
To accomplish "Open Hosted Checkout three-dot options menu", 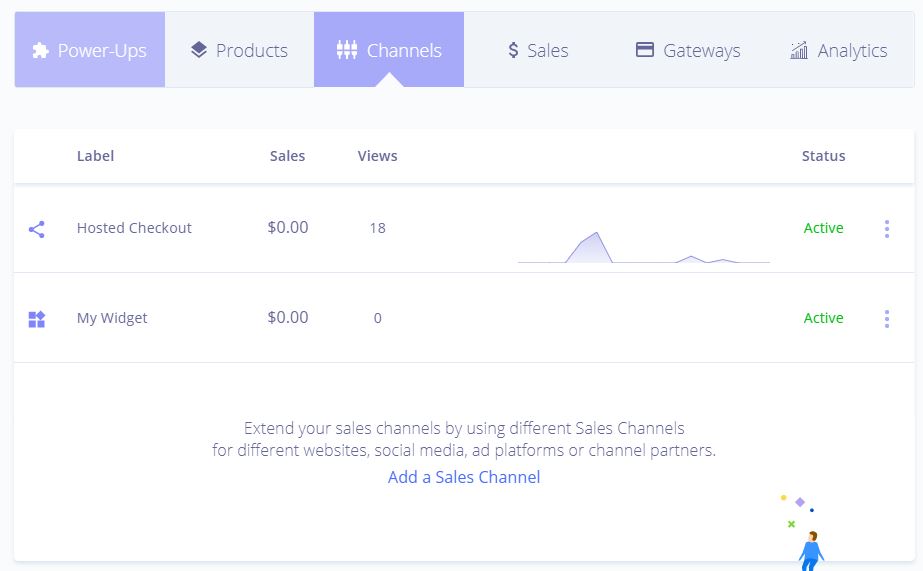I will (x=887, y=228).
